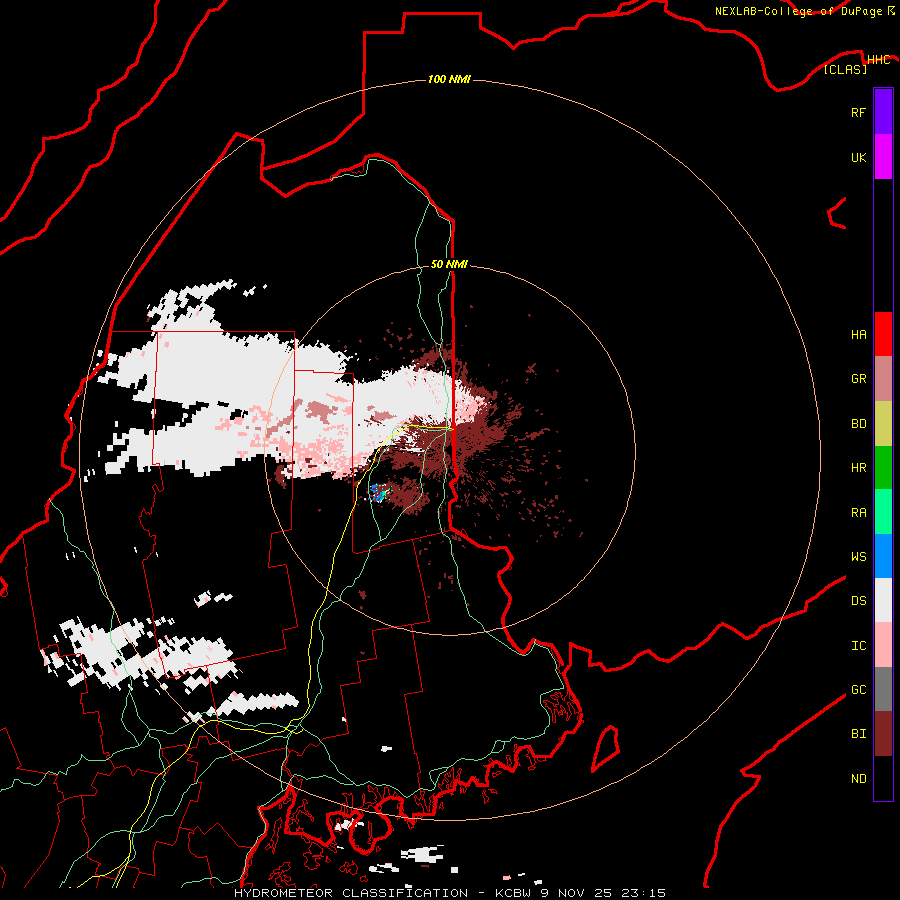Click the BI brown legend swatch

883,734
